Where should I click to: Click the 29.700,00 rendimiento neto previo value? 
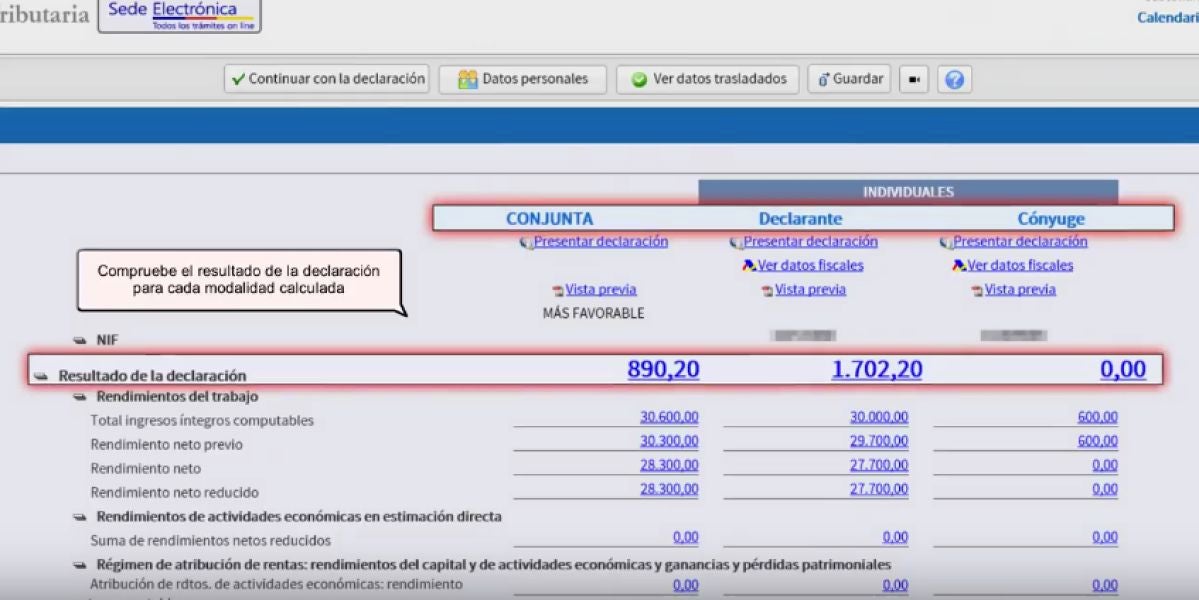pyautogui.click(x=879, y=441)
